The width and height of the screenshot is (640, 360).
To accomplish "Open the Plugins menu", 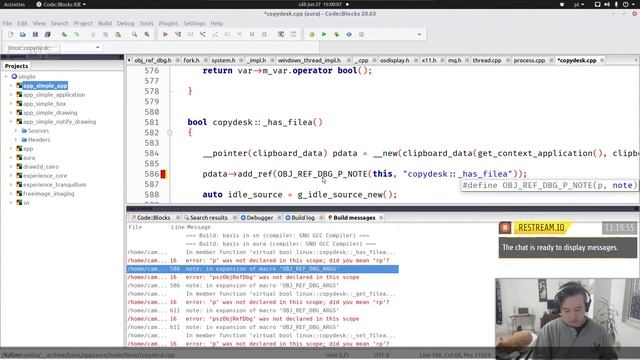I will pos(169,23).
